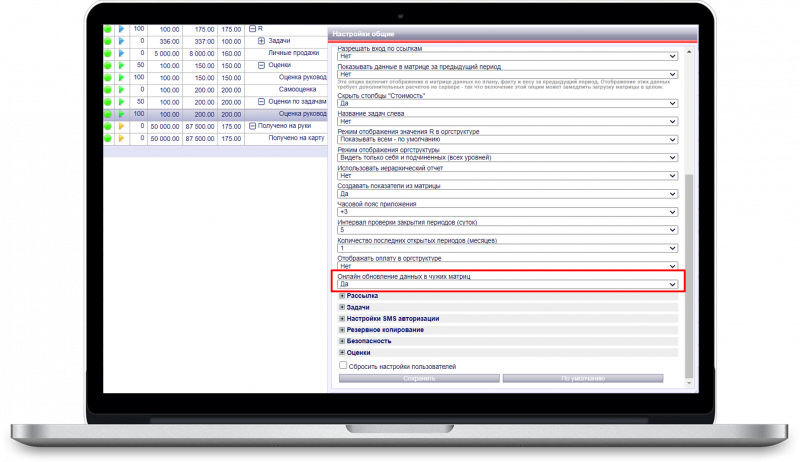The height and width of the screenshot is (462, 800).
Task: Click the settings panel scrollbar down arrow
Action: pyautogui.click(x=689, y=383)
